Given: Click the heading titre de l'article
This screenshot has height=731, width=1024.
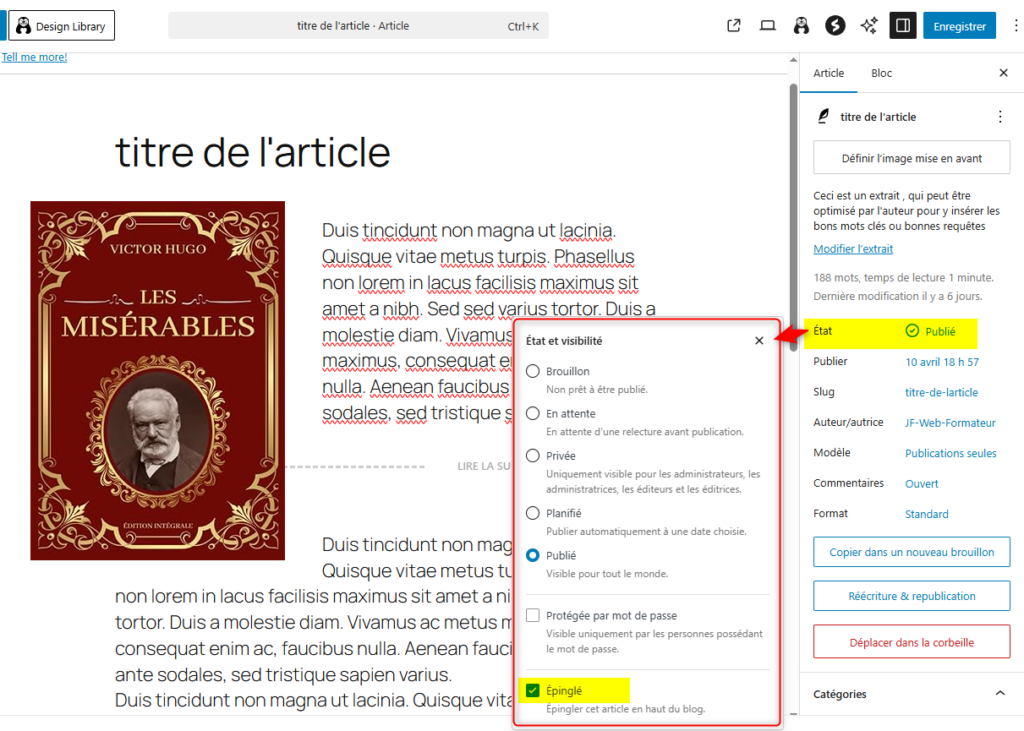Looking at the screenshot, I should point(253,152).
